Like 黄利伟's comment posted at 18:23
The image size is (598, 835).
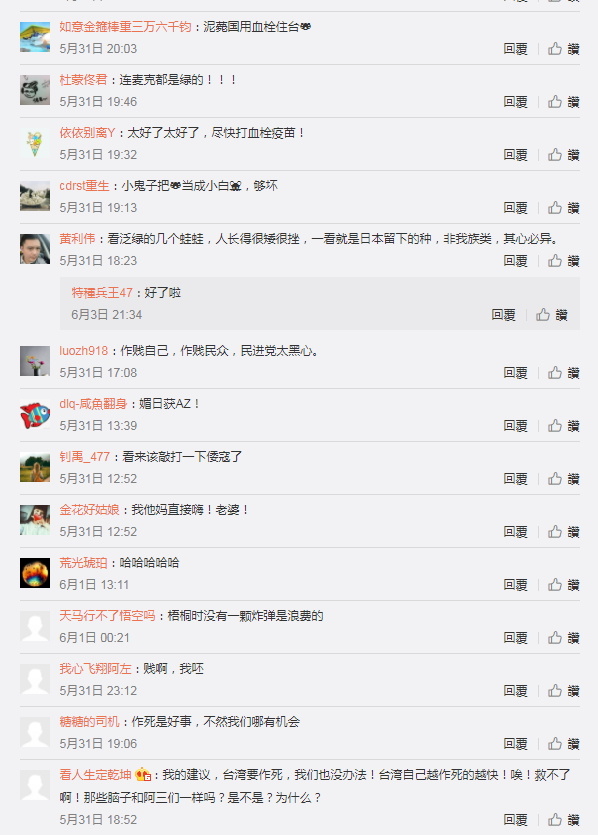(x=563, y=260)
